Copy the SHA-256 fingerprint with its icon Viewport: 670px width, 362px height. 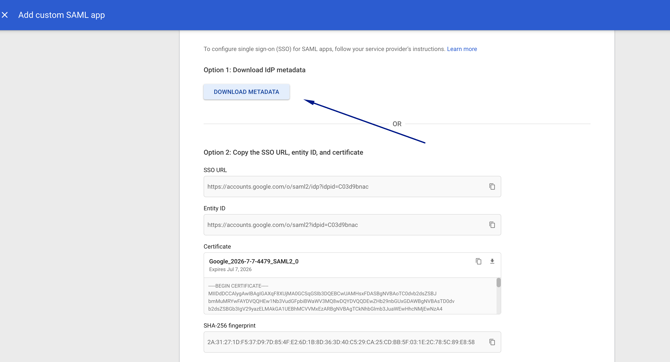point(492,342)
